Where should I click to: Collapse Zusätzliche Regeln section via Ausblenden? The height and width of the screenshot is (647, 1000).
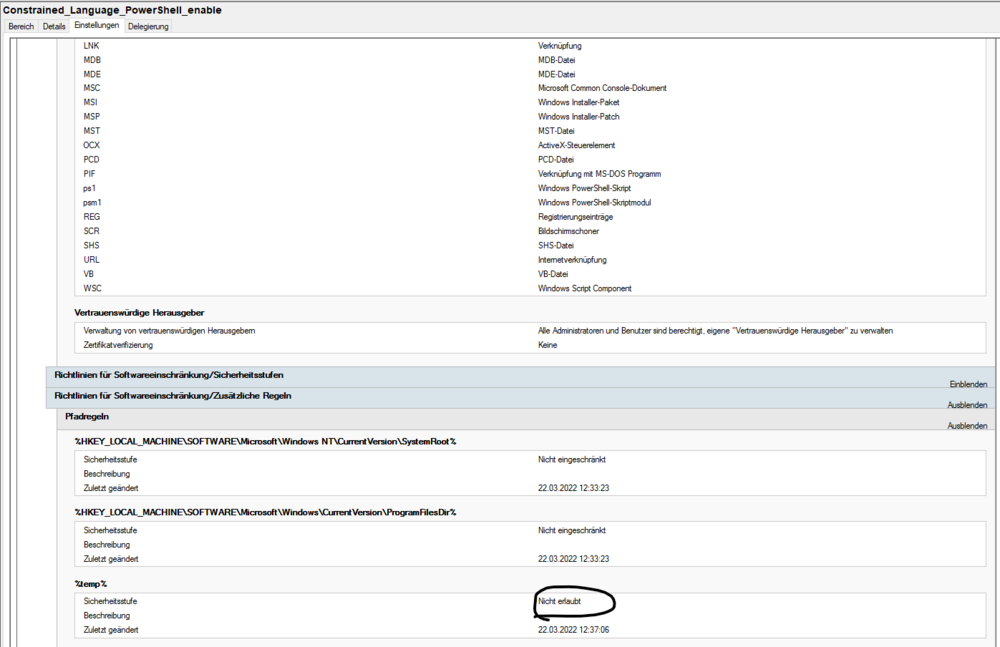[x=967, y=405]
